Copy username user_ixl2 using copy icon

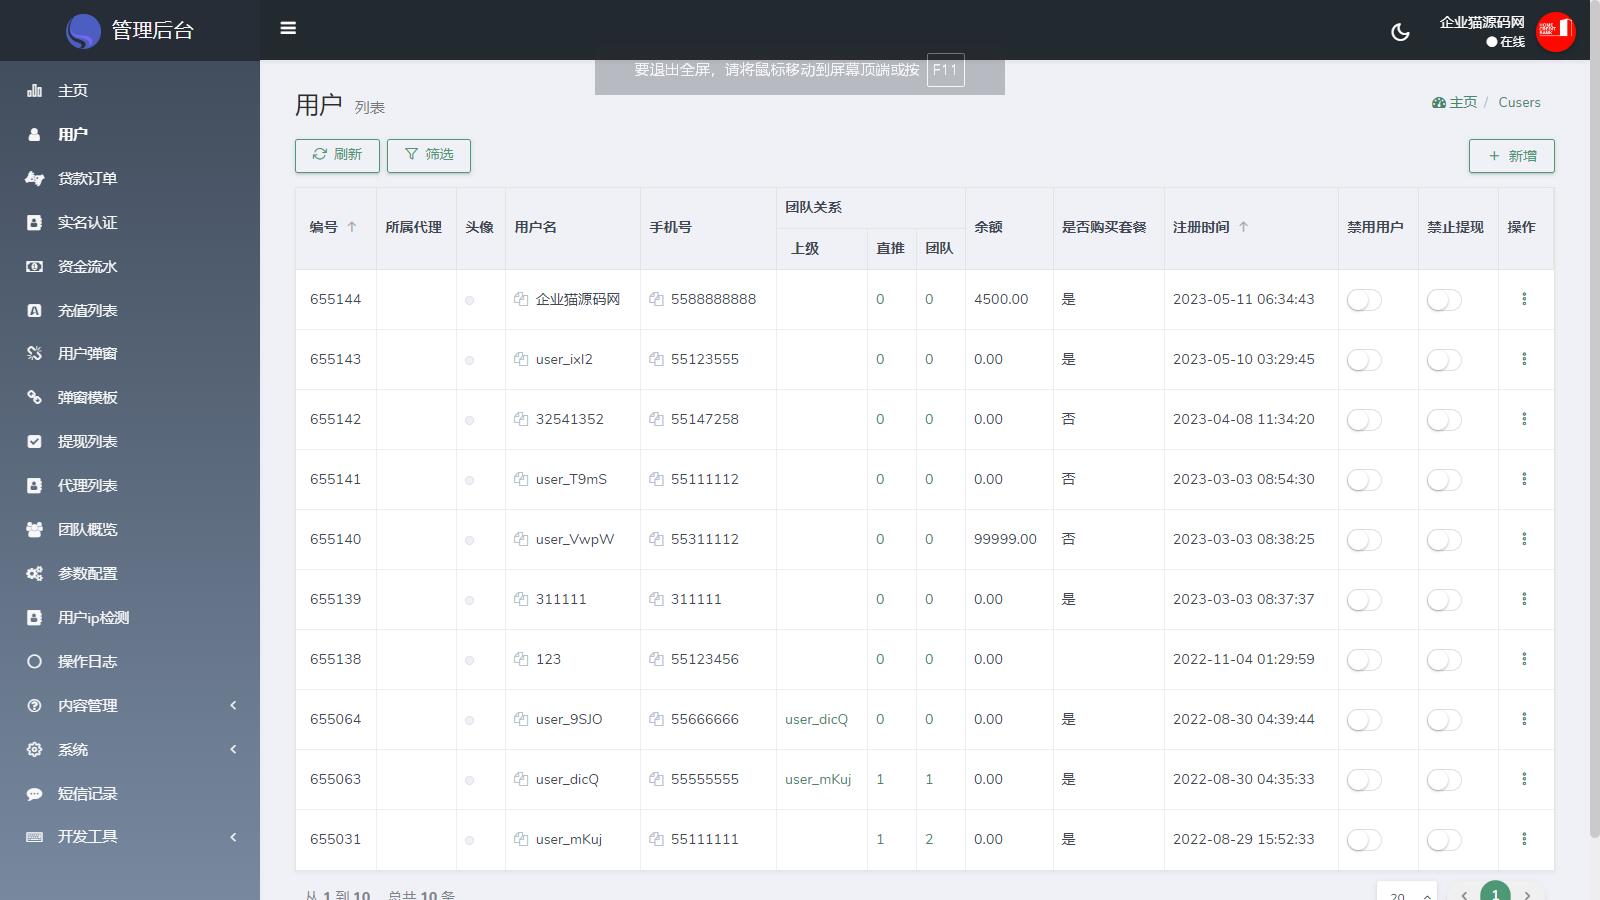click(x=521, y=359)
